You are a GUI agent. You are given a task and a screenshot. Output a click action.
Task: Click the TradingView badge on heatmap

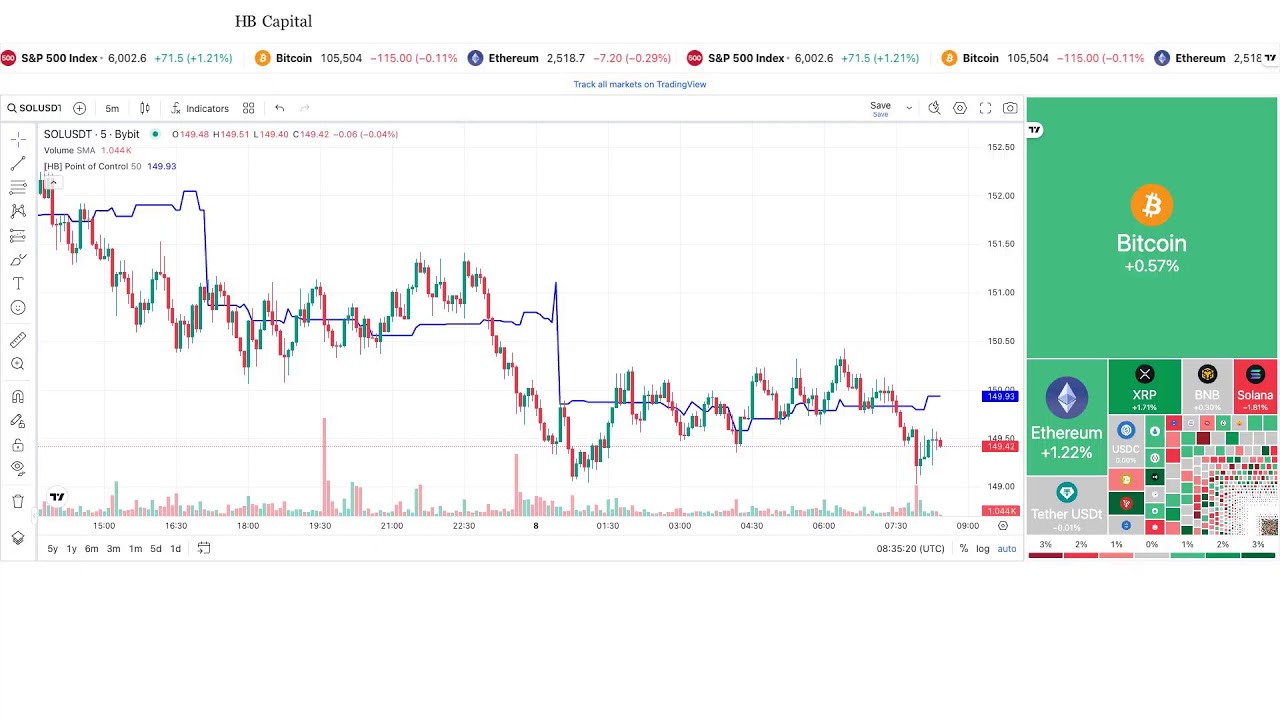[1035, 129]
